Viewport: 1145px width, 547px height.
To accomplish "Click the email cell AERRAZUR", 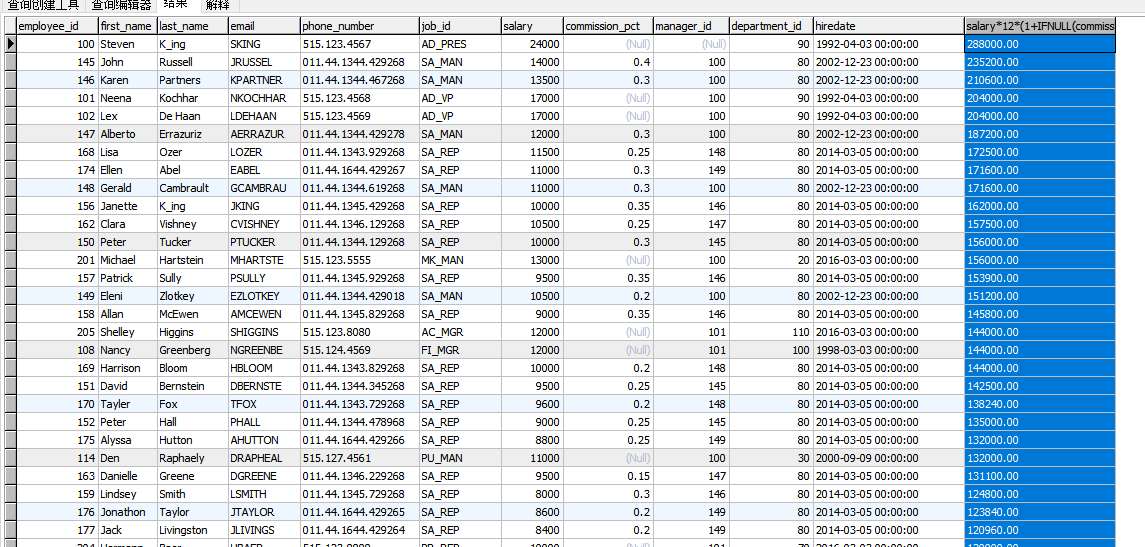I will pos(264,134).
